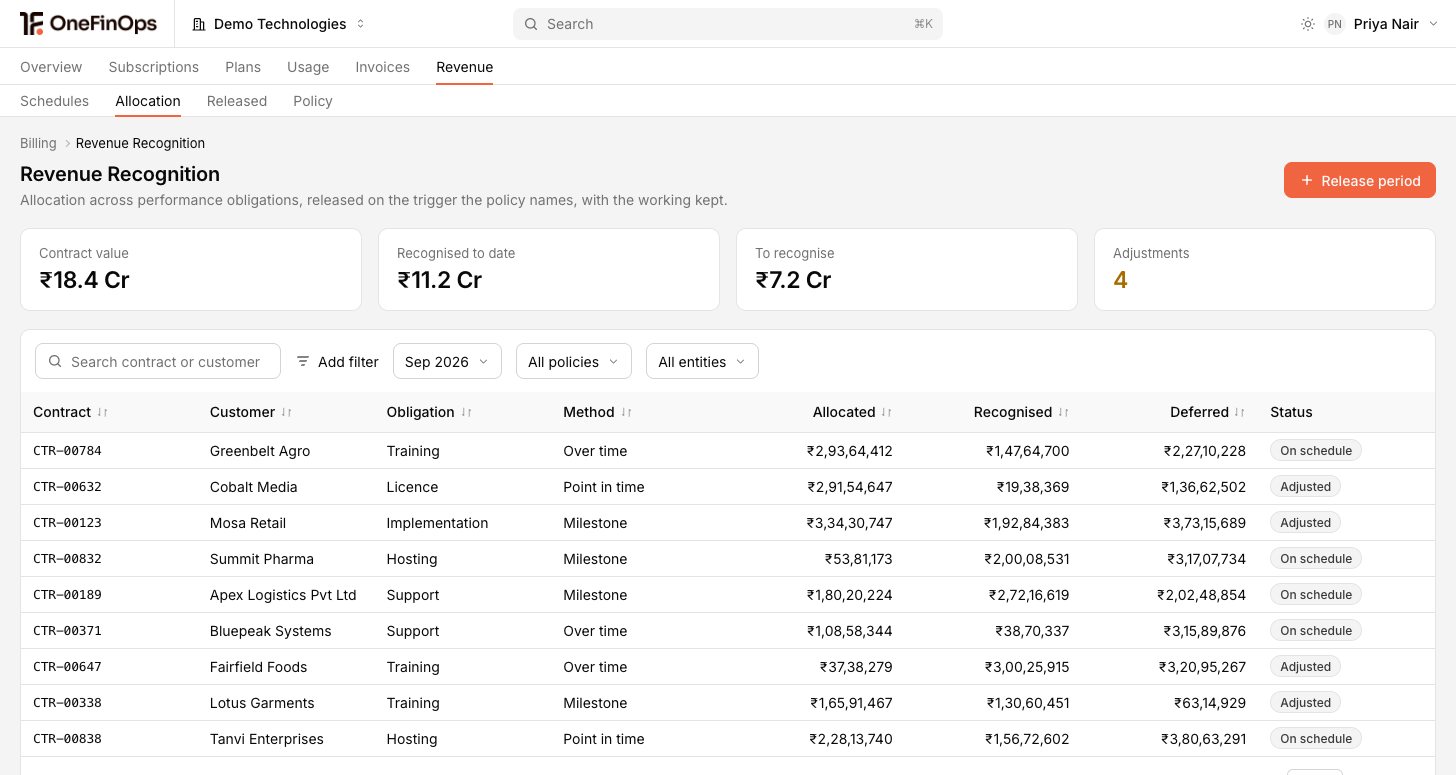Sort by Recognised column arrows
1456x775 pixels.
click(1063, 412)
